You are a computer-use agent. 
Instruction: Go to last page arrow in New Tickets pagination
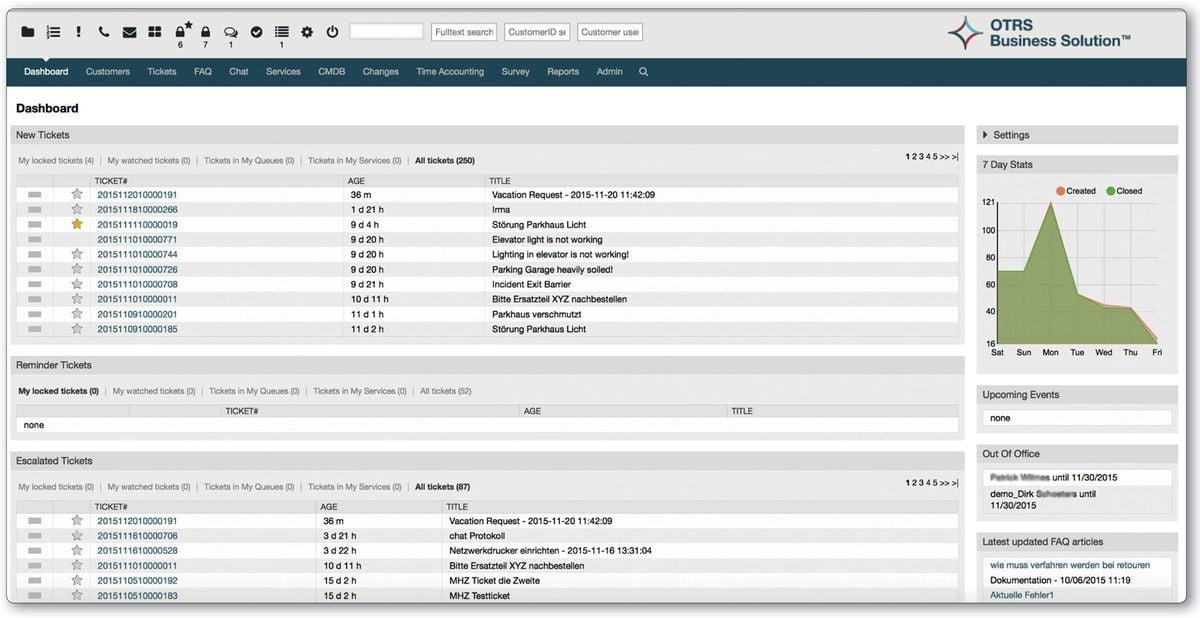[x=955, y=157]
